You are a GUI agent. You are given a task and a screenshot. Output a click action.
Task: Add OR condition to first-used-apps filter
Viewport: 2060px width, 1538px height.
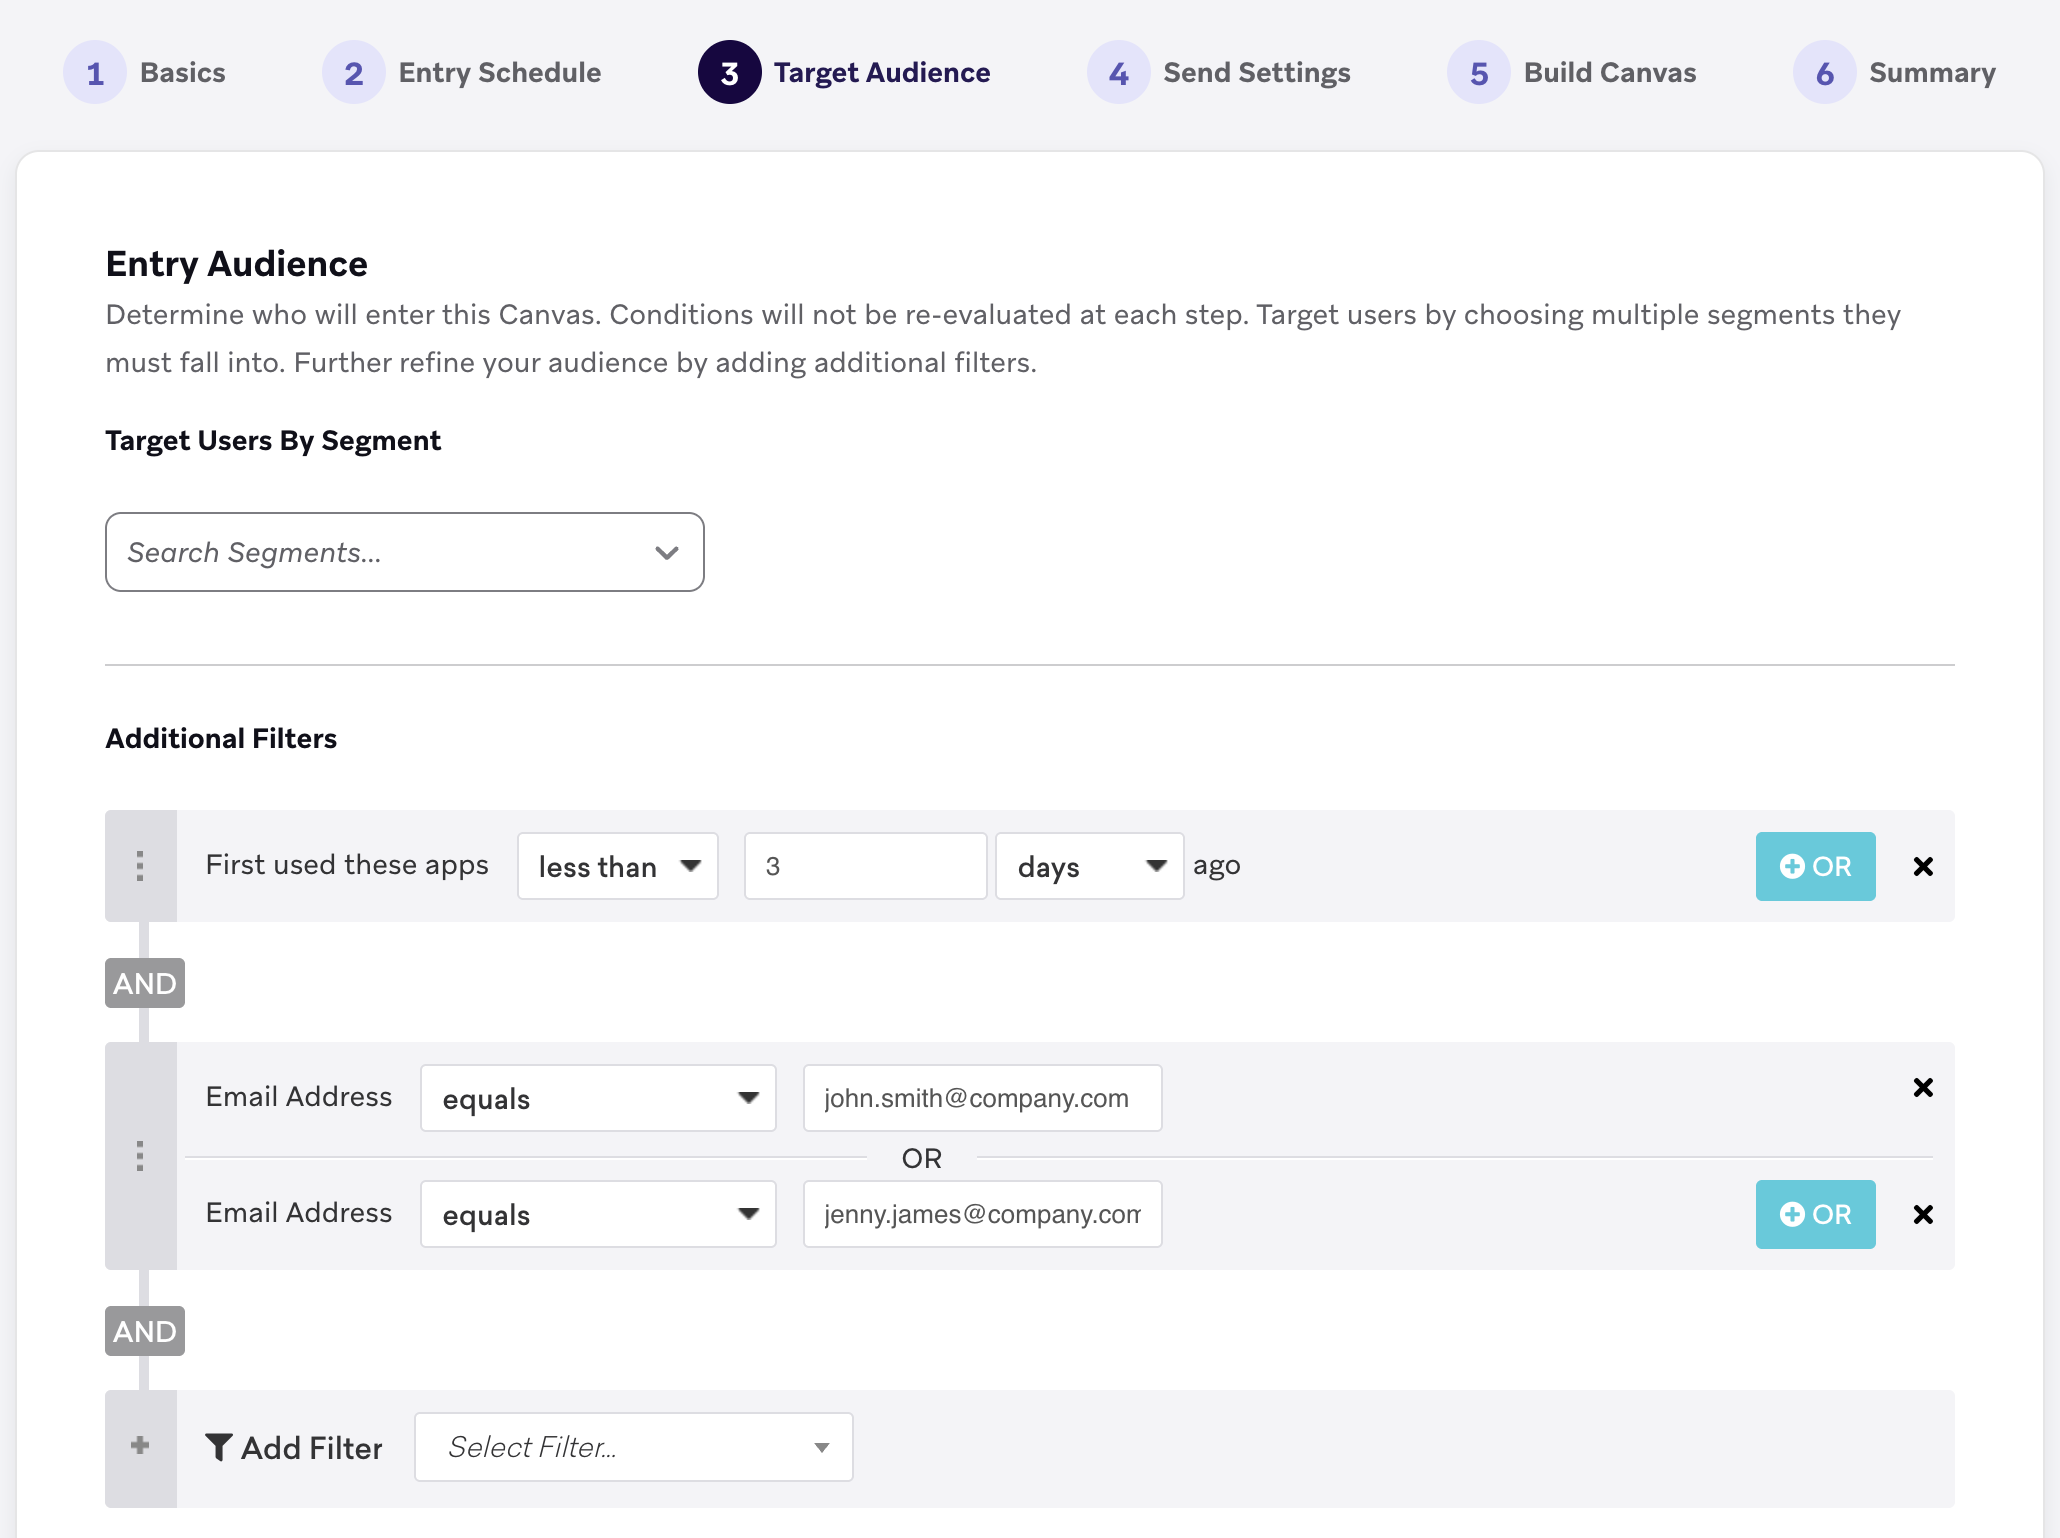(1814, 866)
